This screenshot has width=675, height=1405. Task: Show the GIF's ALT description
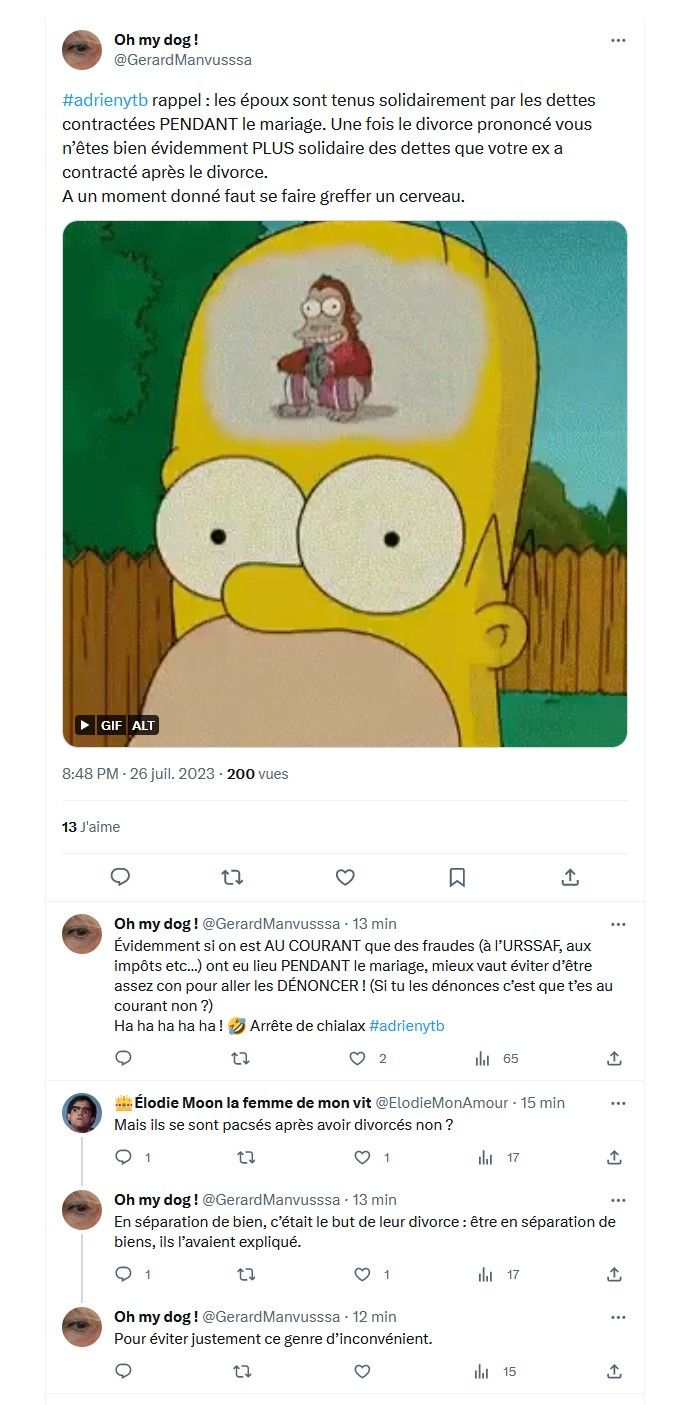pos(144,725)
